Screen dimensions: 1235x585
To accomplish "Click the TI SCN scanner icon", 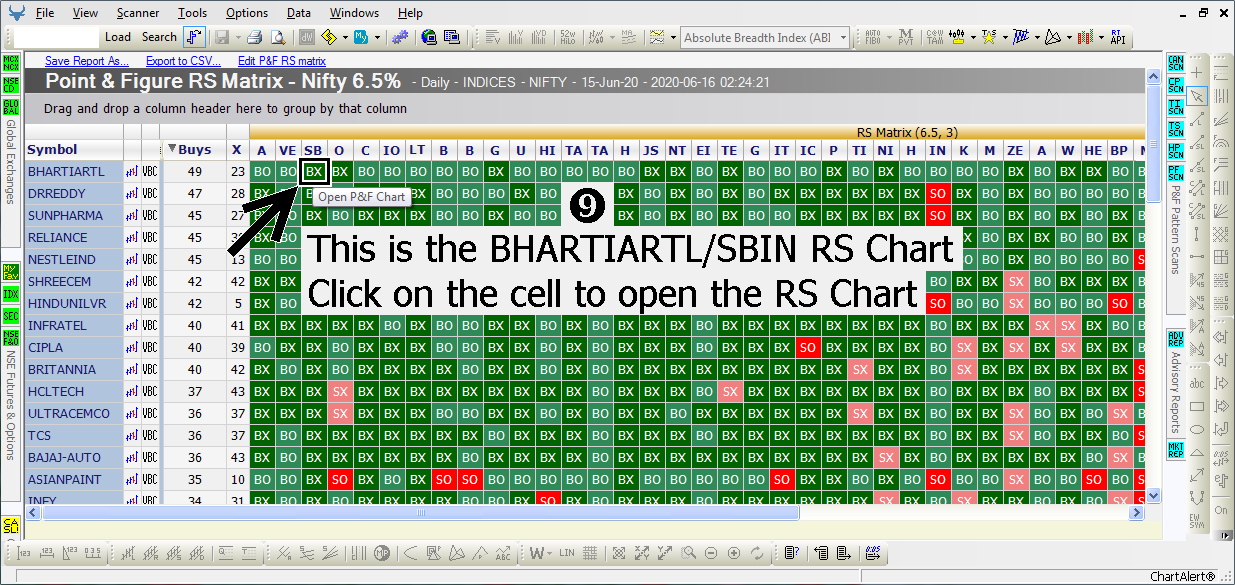I will click(x=1175, y=106).
